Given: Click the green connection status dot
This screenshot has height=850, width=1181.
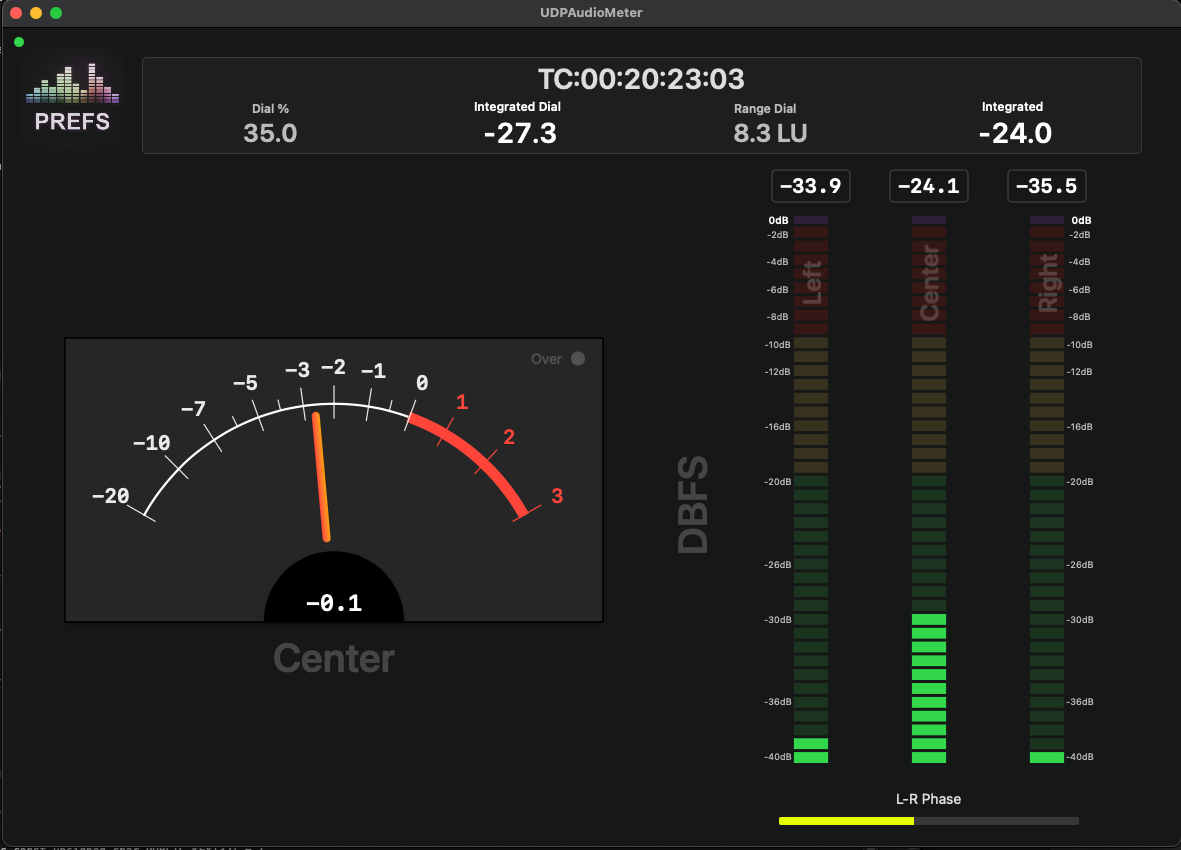Looking at the screenshot, I should [19, 42].
